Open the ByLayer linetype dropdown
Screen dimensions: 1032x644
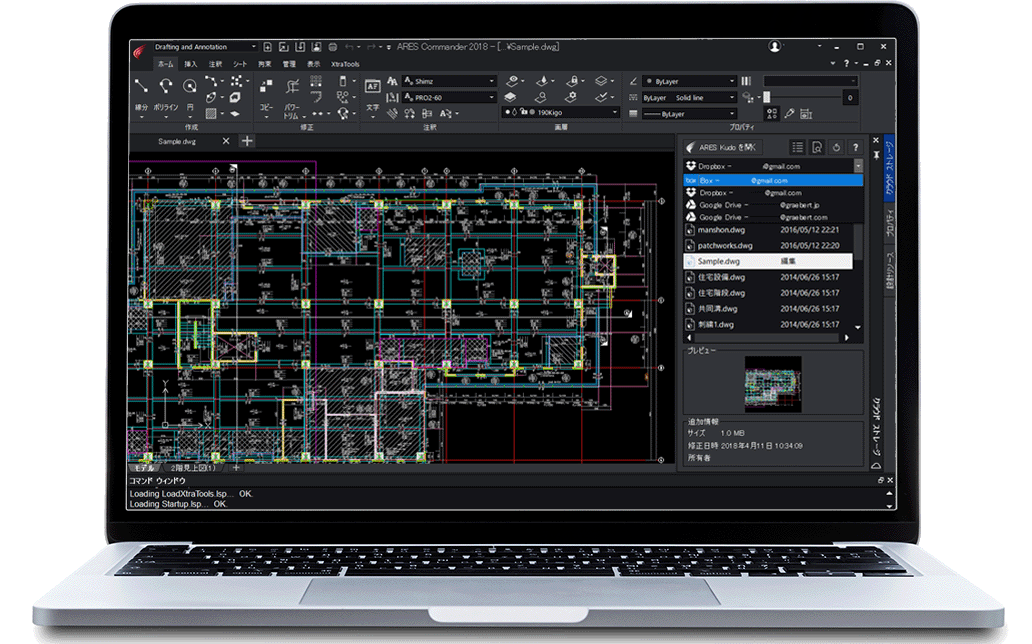pos(732,98)
